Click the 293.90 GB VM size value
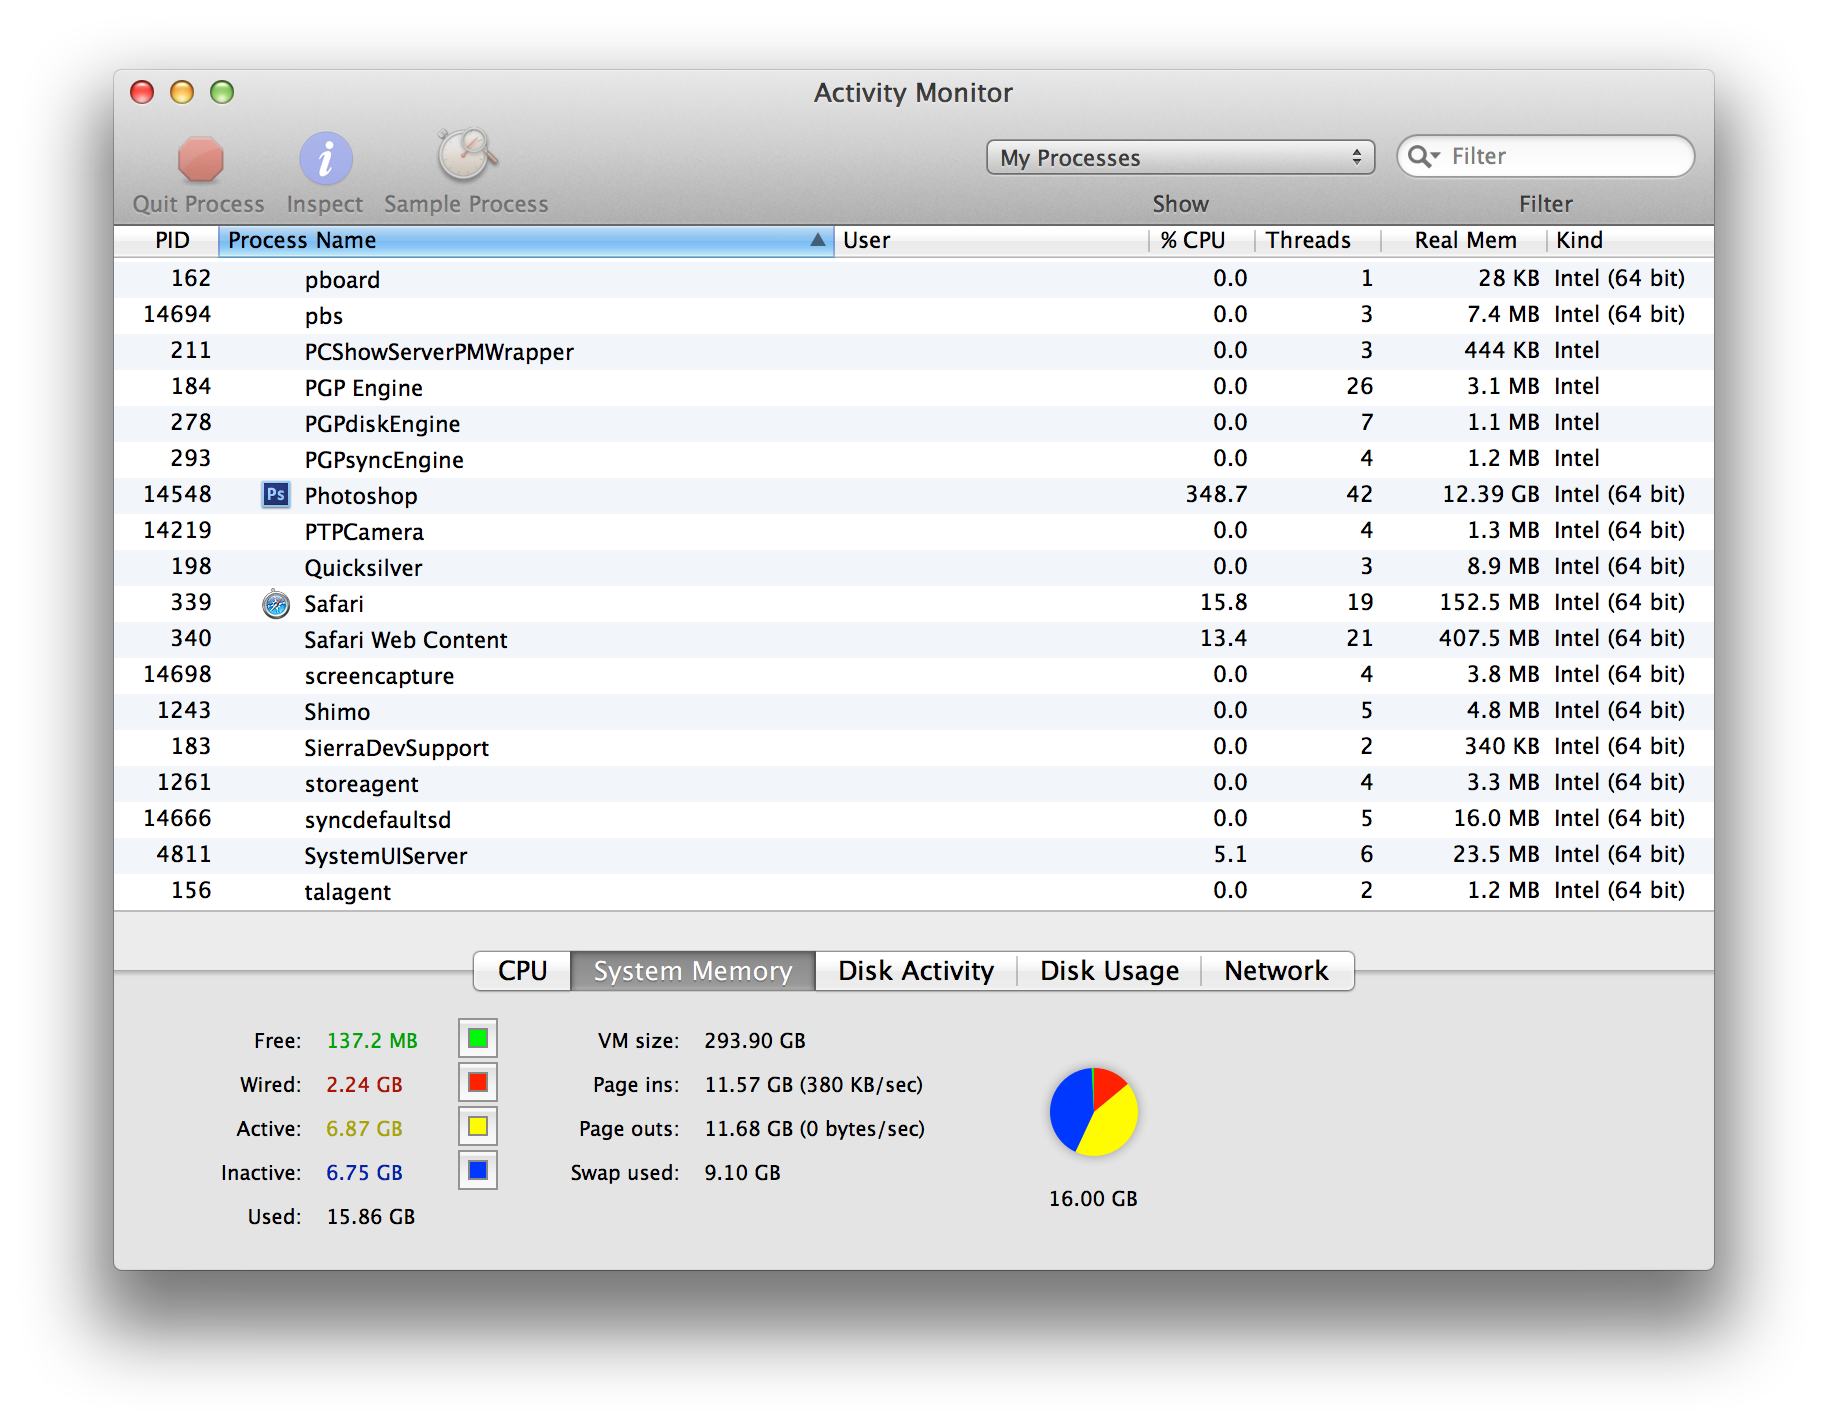 coord(755,1041)
